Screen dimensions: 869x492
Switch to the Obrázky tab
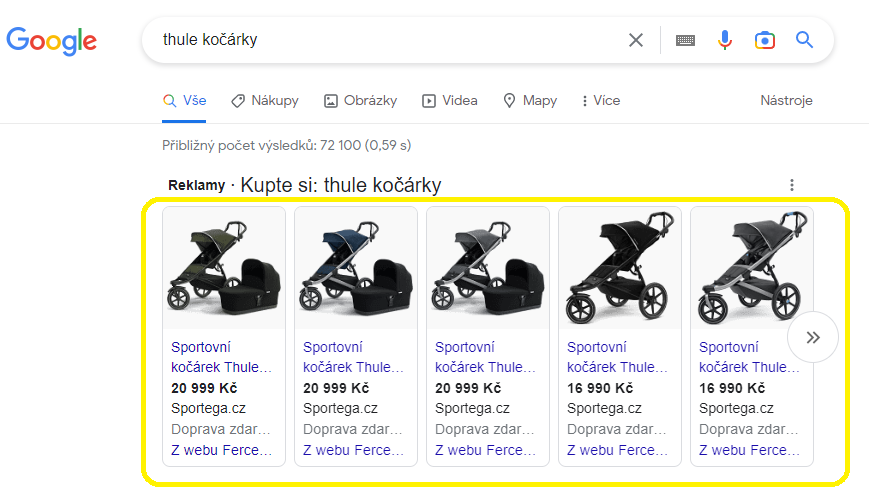[x=360, y=101]
